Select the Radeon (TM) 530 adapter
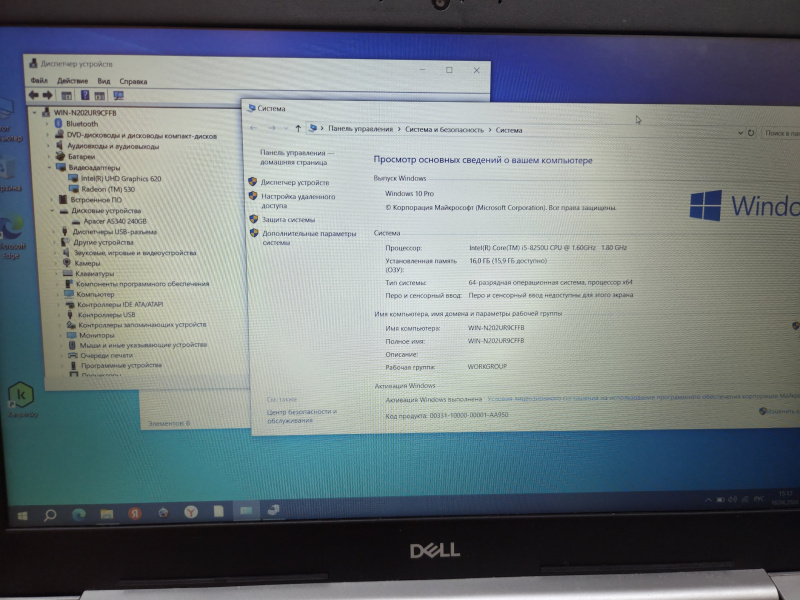 (x=101, y=188)
